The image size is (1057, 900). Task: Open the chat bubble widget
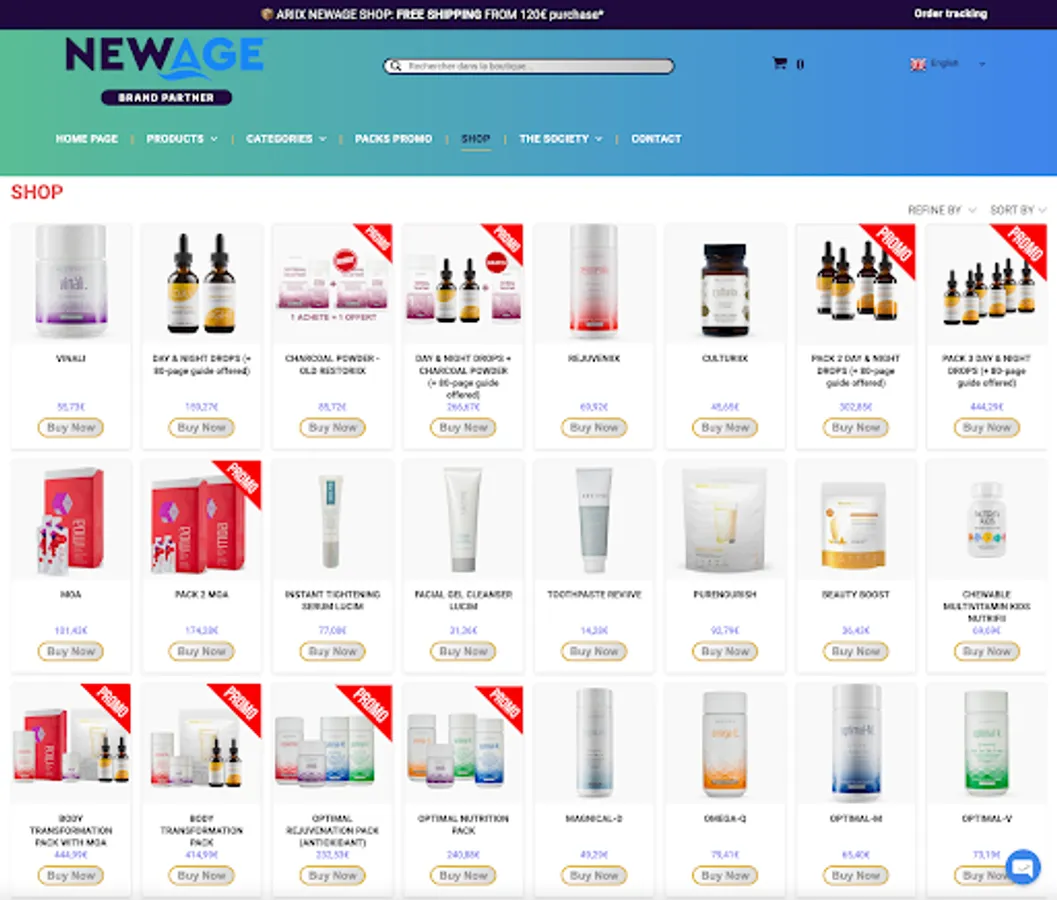pos(1023,866)
